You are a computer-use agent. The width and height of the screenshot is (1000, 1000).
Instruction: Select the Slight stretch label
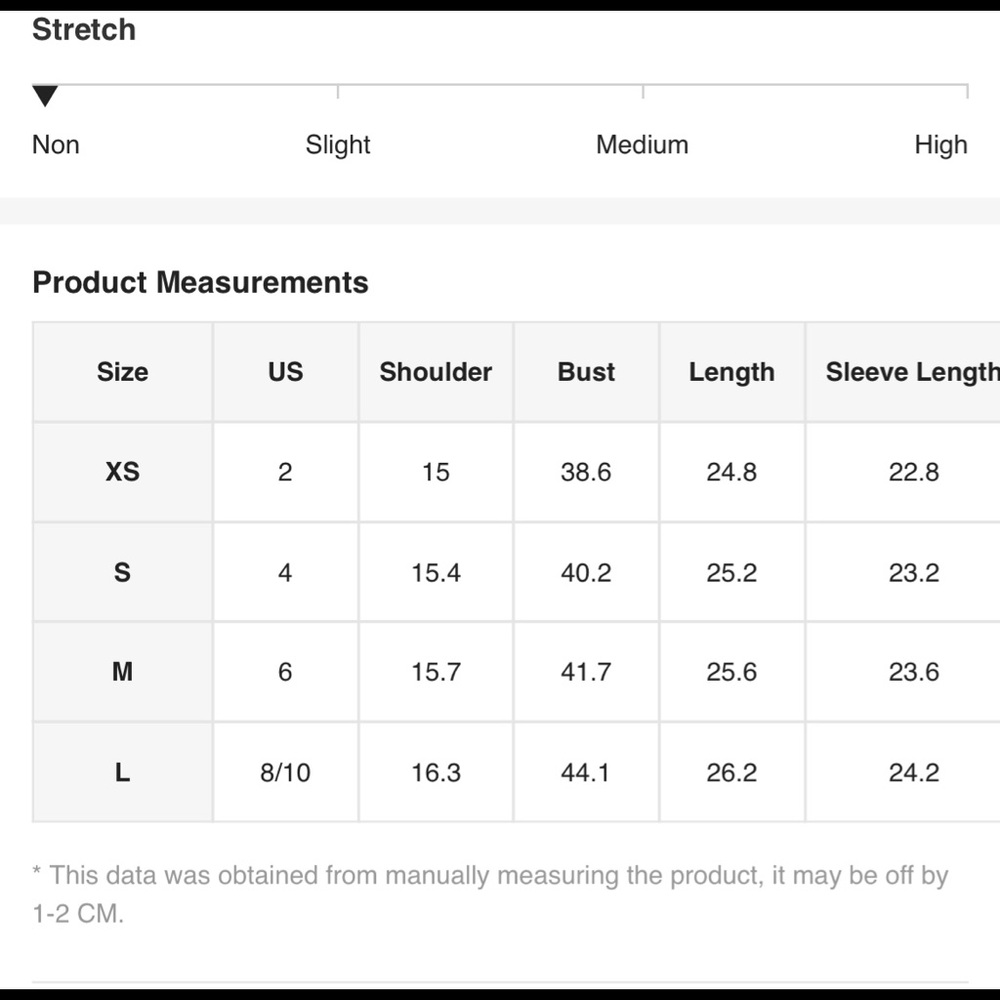(x=337, y=145)
